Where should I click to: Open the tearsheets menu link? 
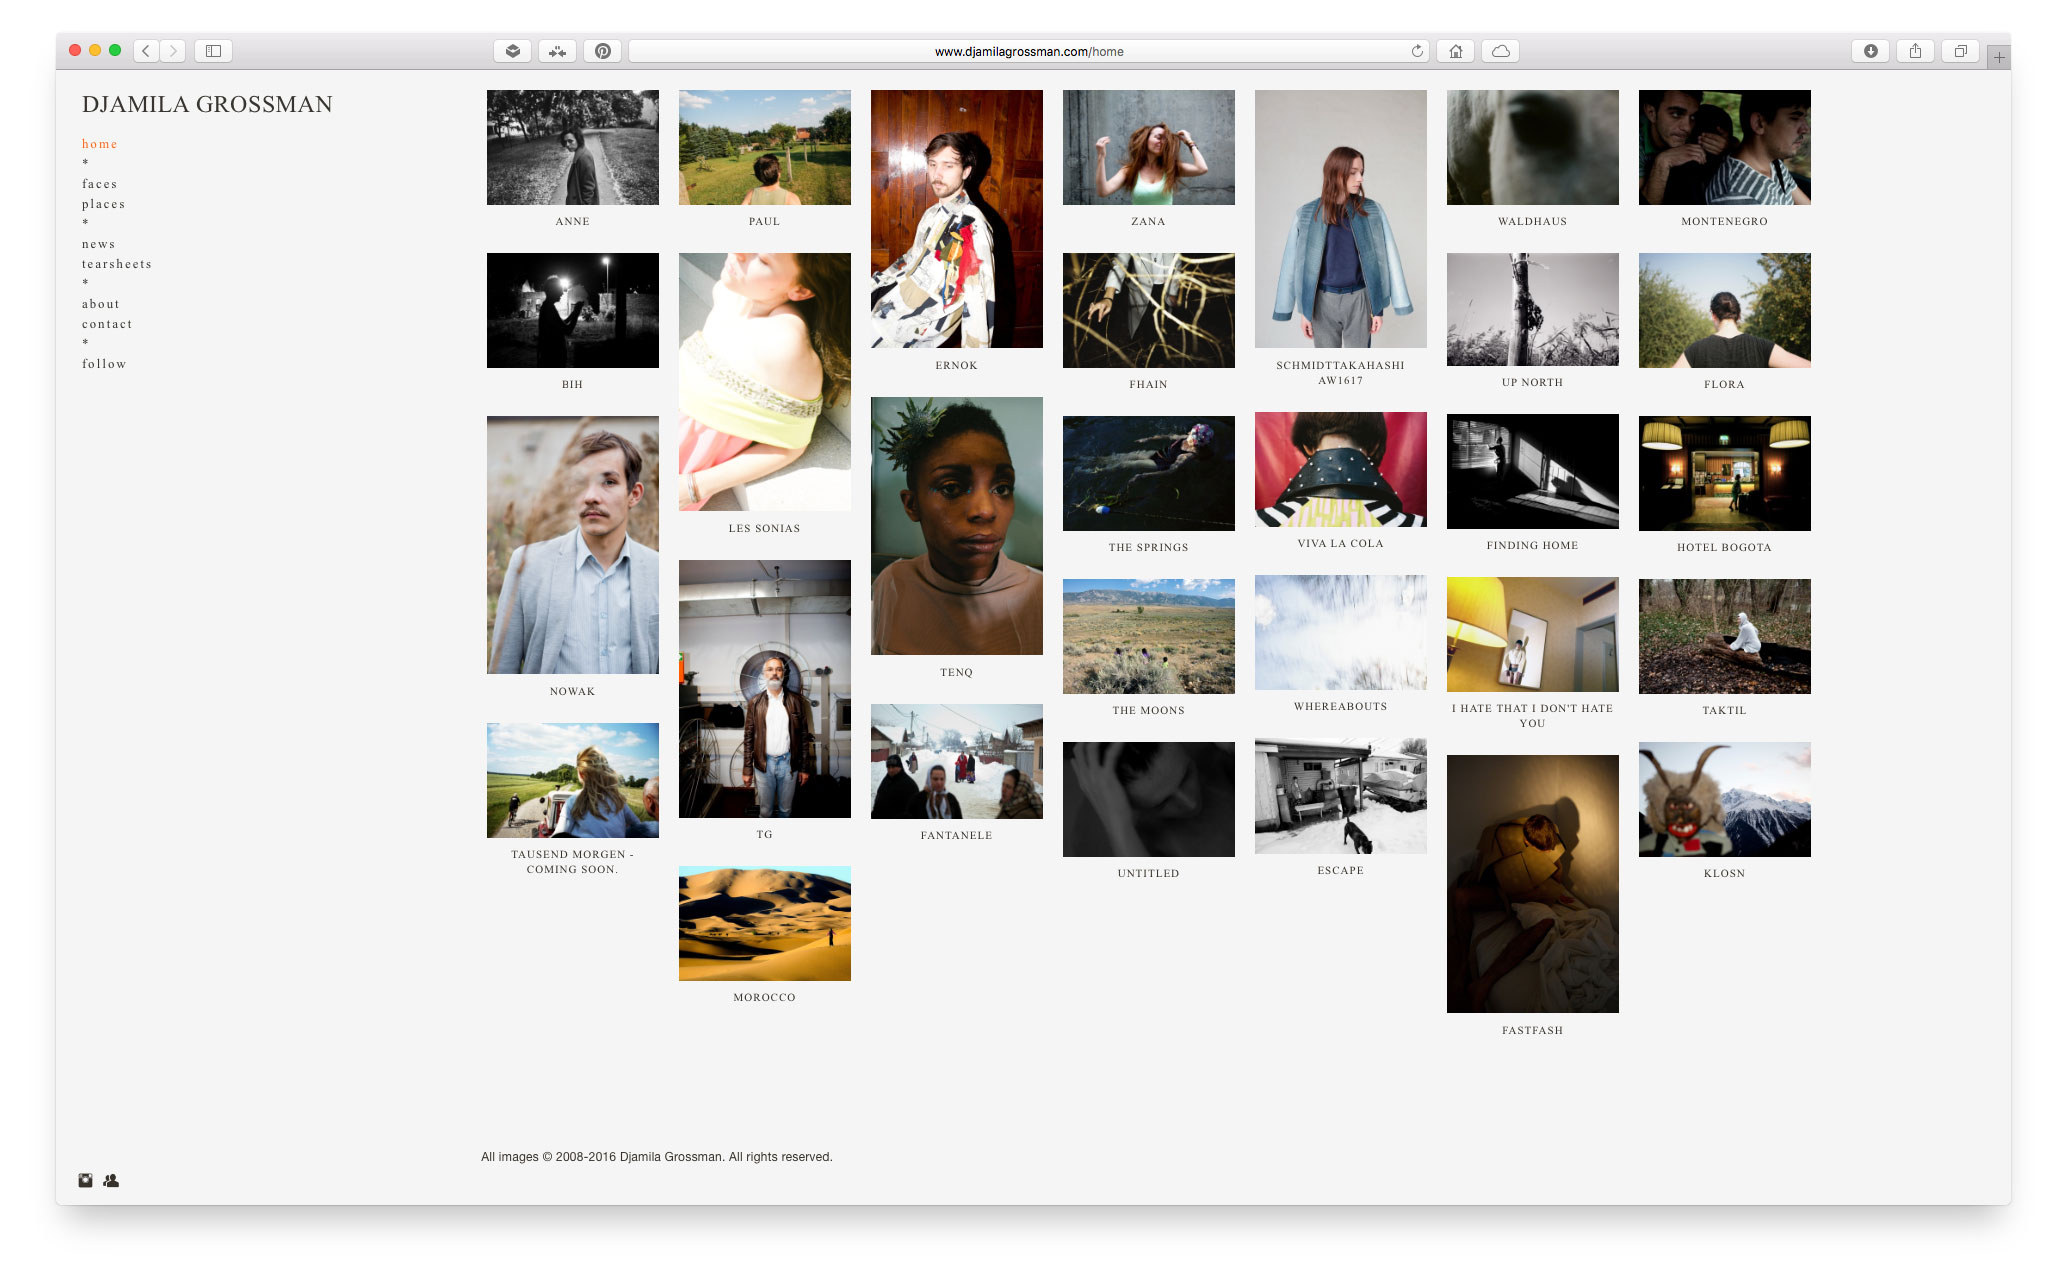117,264
